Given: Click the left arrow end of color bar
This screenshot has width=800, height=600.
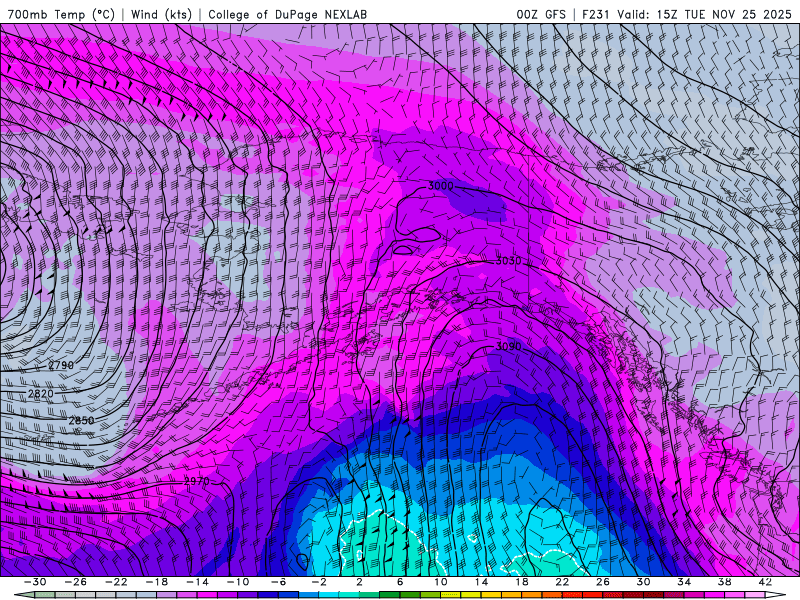Looking at the screenshot, I should click(23, 595).
